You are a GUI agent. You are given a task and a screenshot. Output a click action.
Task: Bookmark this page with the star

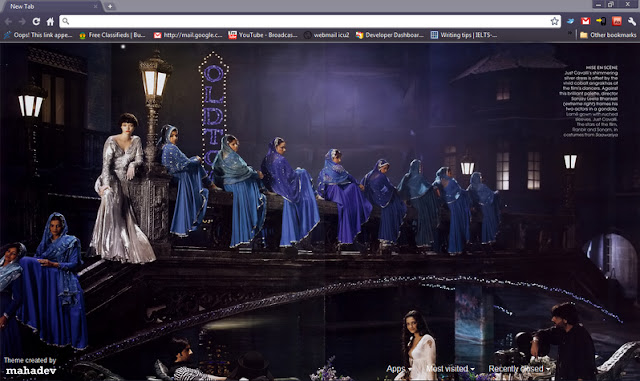click(x=554, y=21)
